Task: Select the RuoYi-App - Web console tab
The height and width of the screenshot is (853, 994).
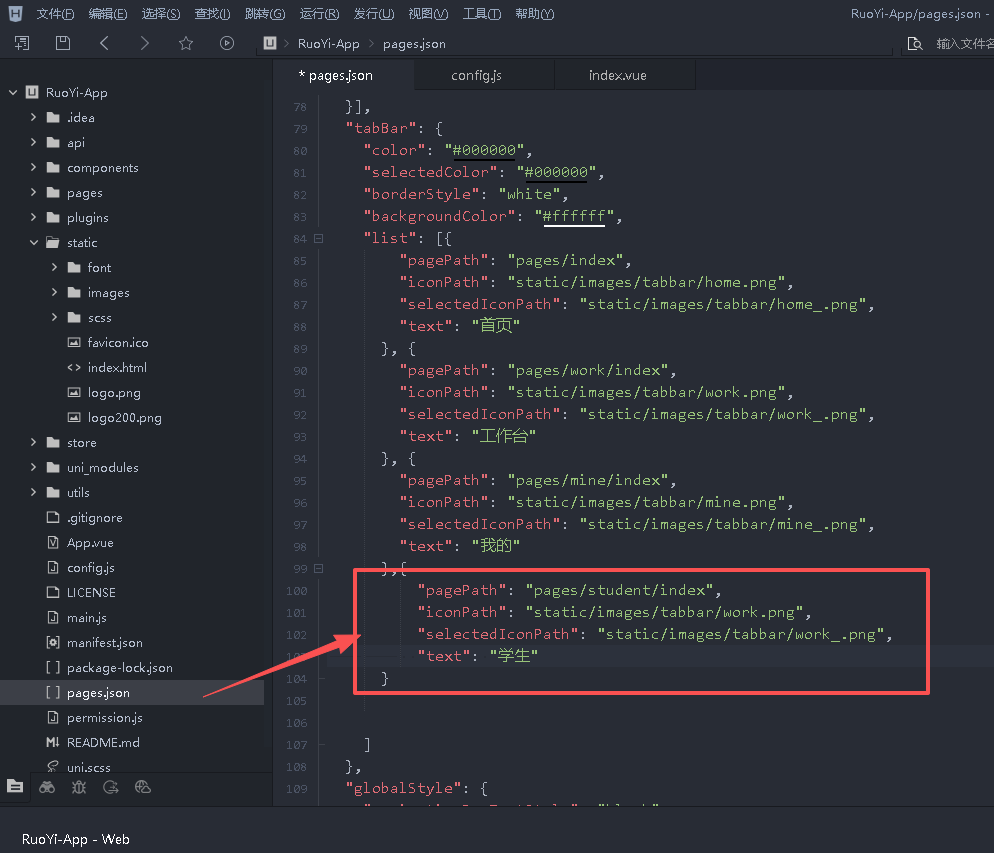Action: click(x=76, y=839)
